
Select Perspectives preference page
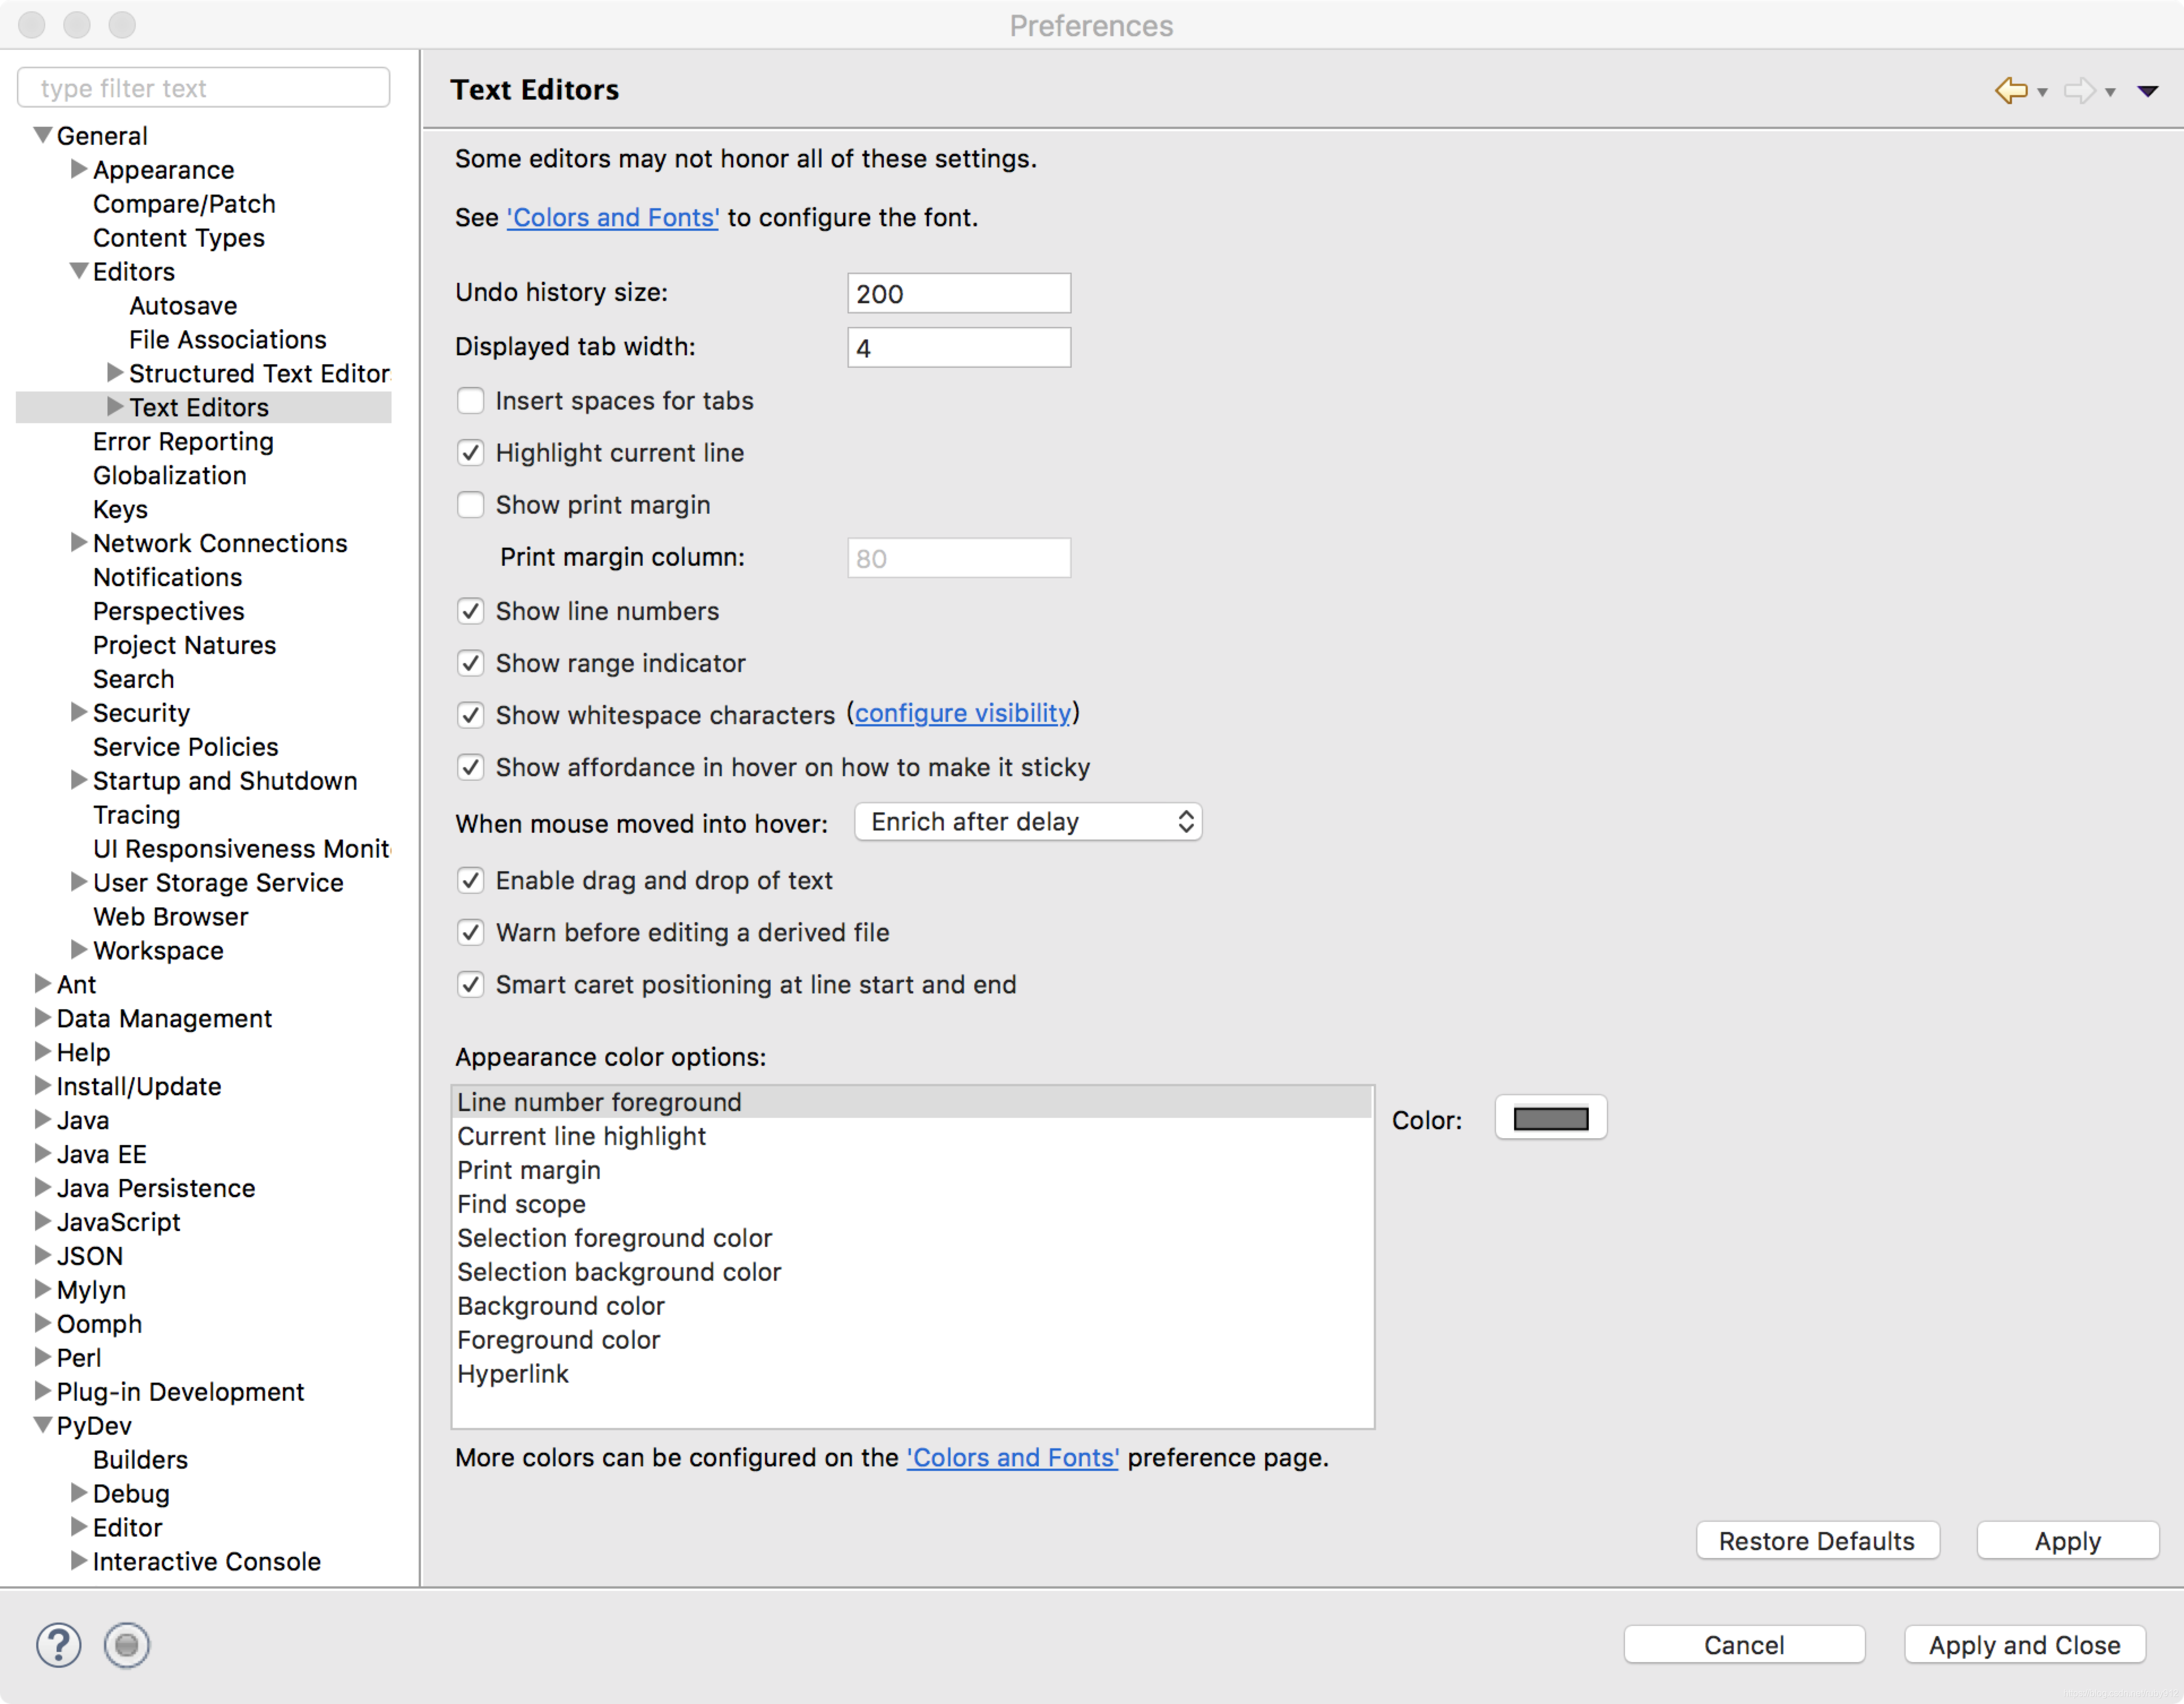tap(169, 611)
